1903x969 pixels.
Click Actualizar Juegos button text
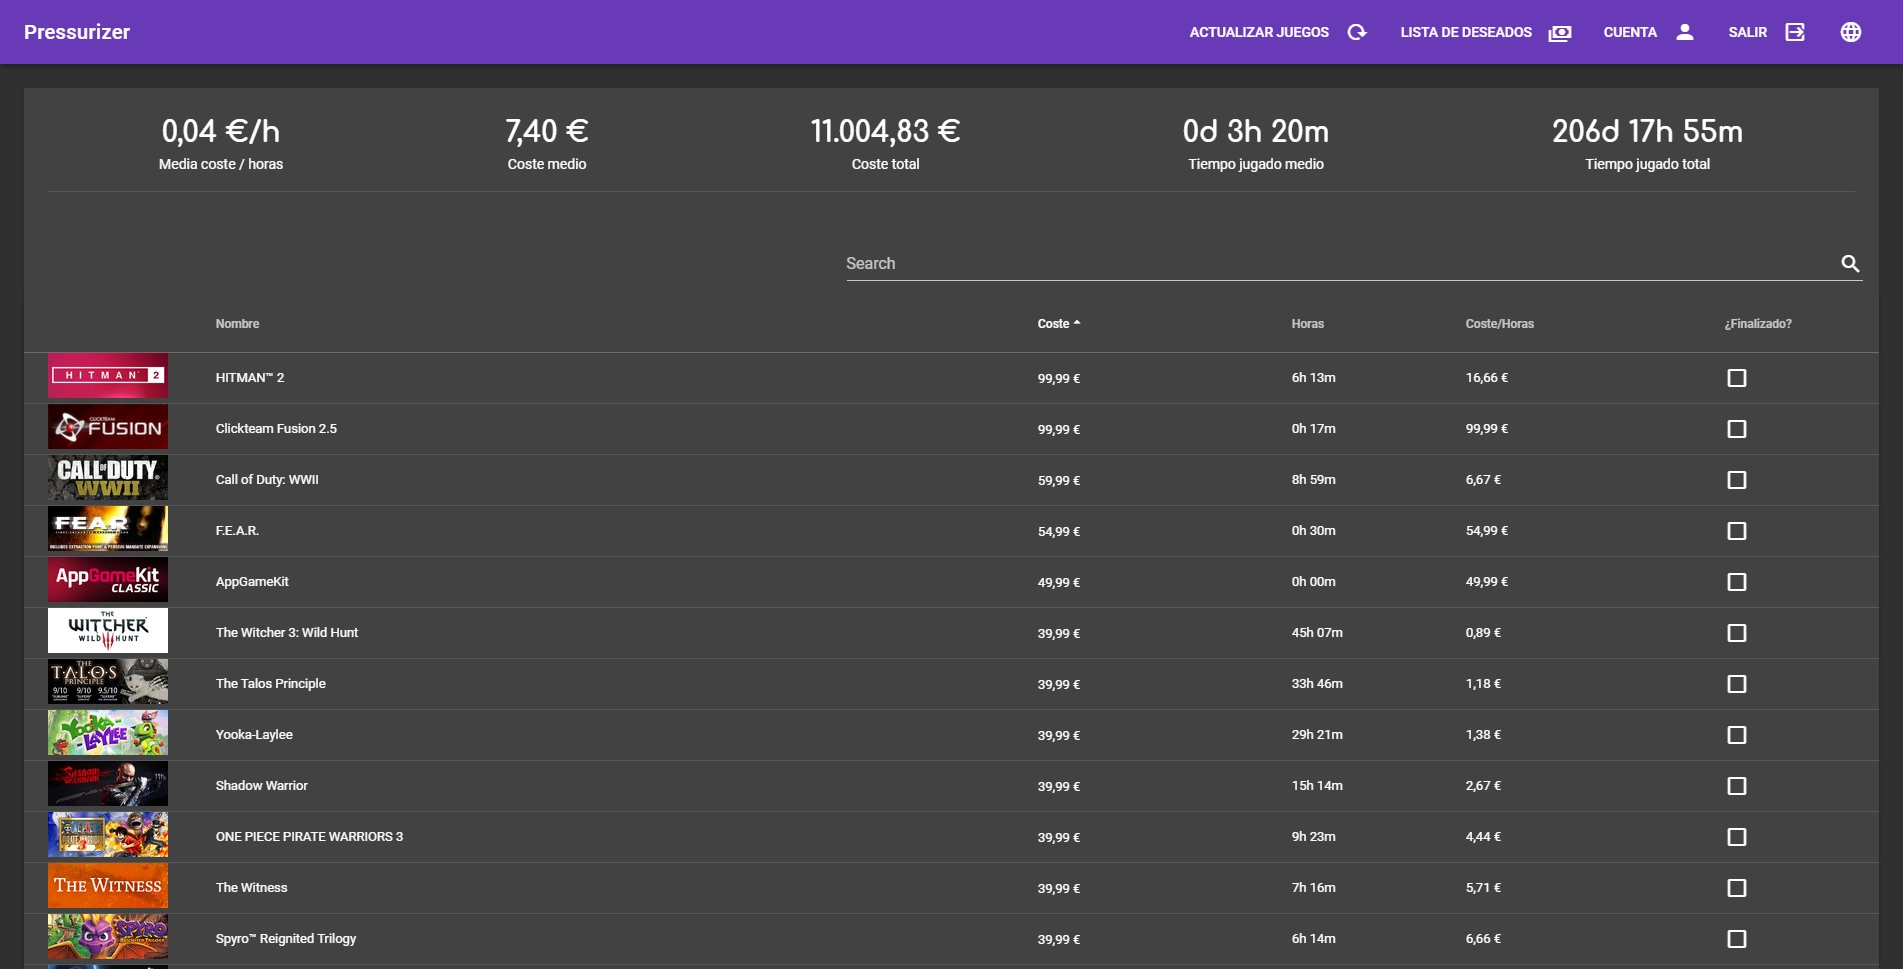1259,32
